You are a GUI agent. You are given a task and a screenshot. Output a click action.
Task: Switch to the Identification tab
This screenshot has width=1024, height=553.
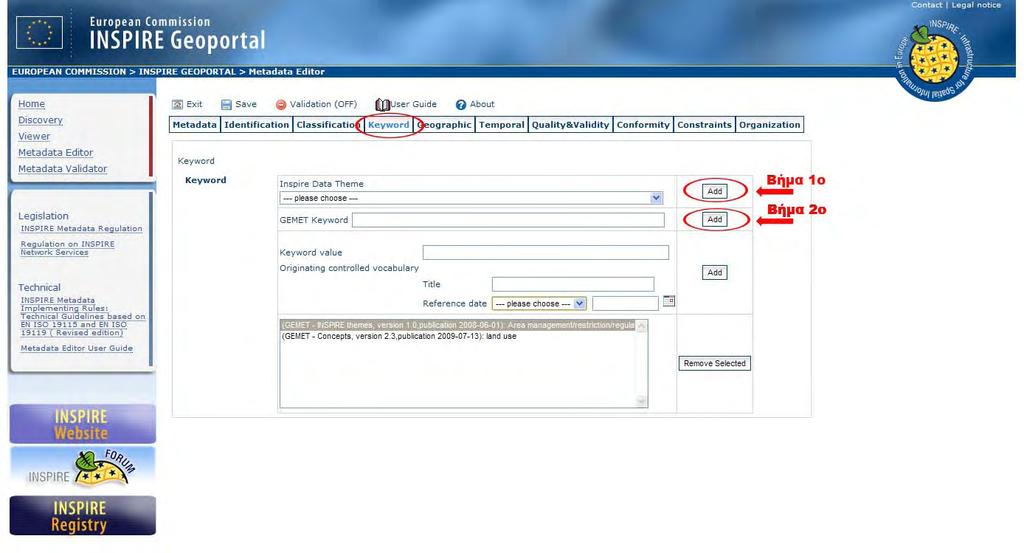[x=256, y=125]
